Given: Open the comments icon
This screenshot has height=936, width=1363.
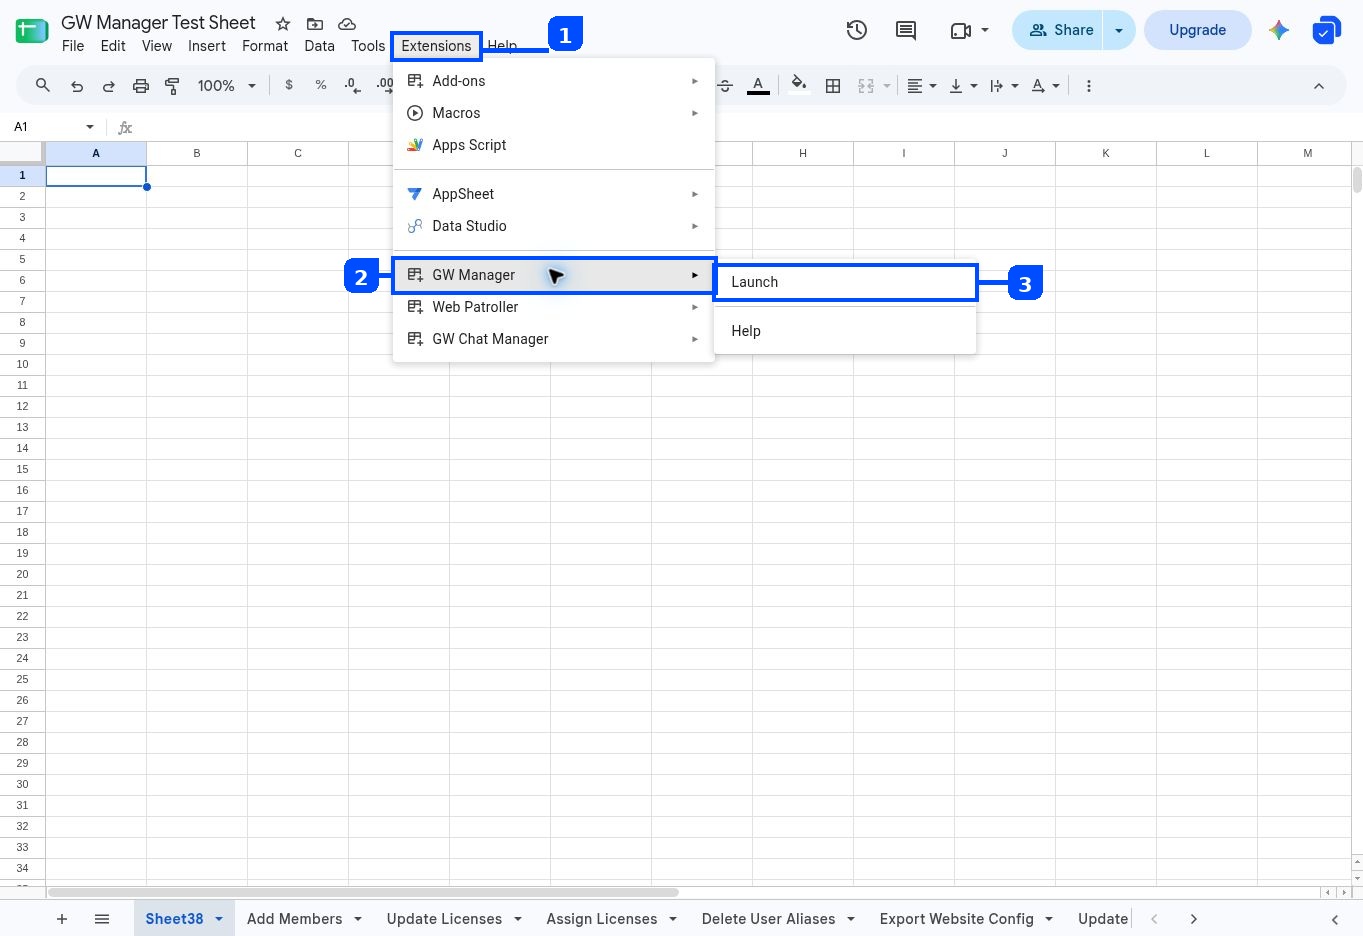Looking at the screenshot, I should click(x=906, y=30).
